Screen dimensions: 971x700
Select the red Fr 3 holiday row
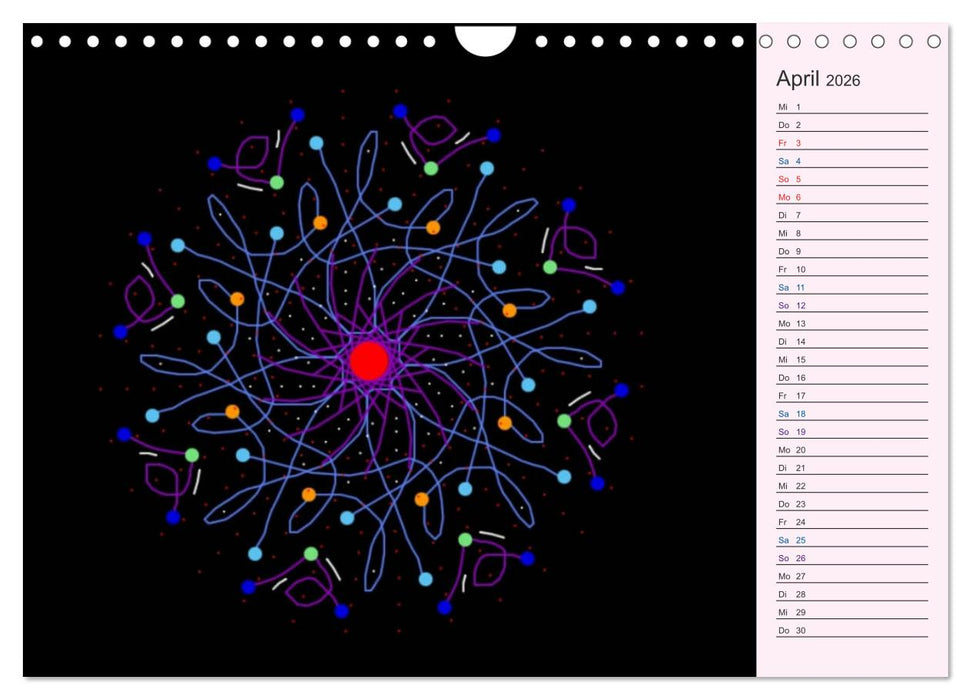tap(851, 143)
